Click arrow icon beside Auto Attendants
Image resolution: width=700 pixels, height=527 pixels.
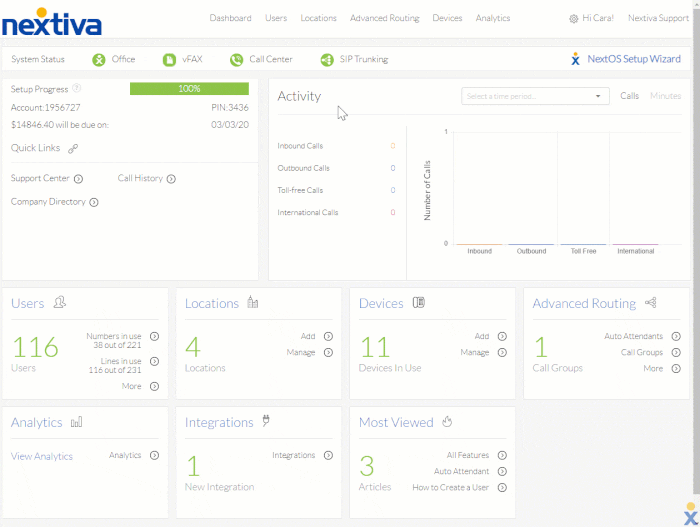tap(676, 337)
